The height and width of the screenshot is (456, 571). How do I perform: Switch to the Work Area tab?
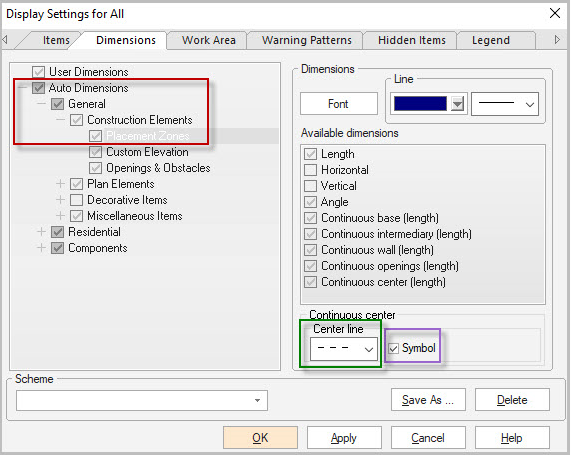tap(209, 40)
